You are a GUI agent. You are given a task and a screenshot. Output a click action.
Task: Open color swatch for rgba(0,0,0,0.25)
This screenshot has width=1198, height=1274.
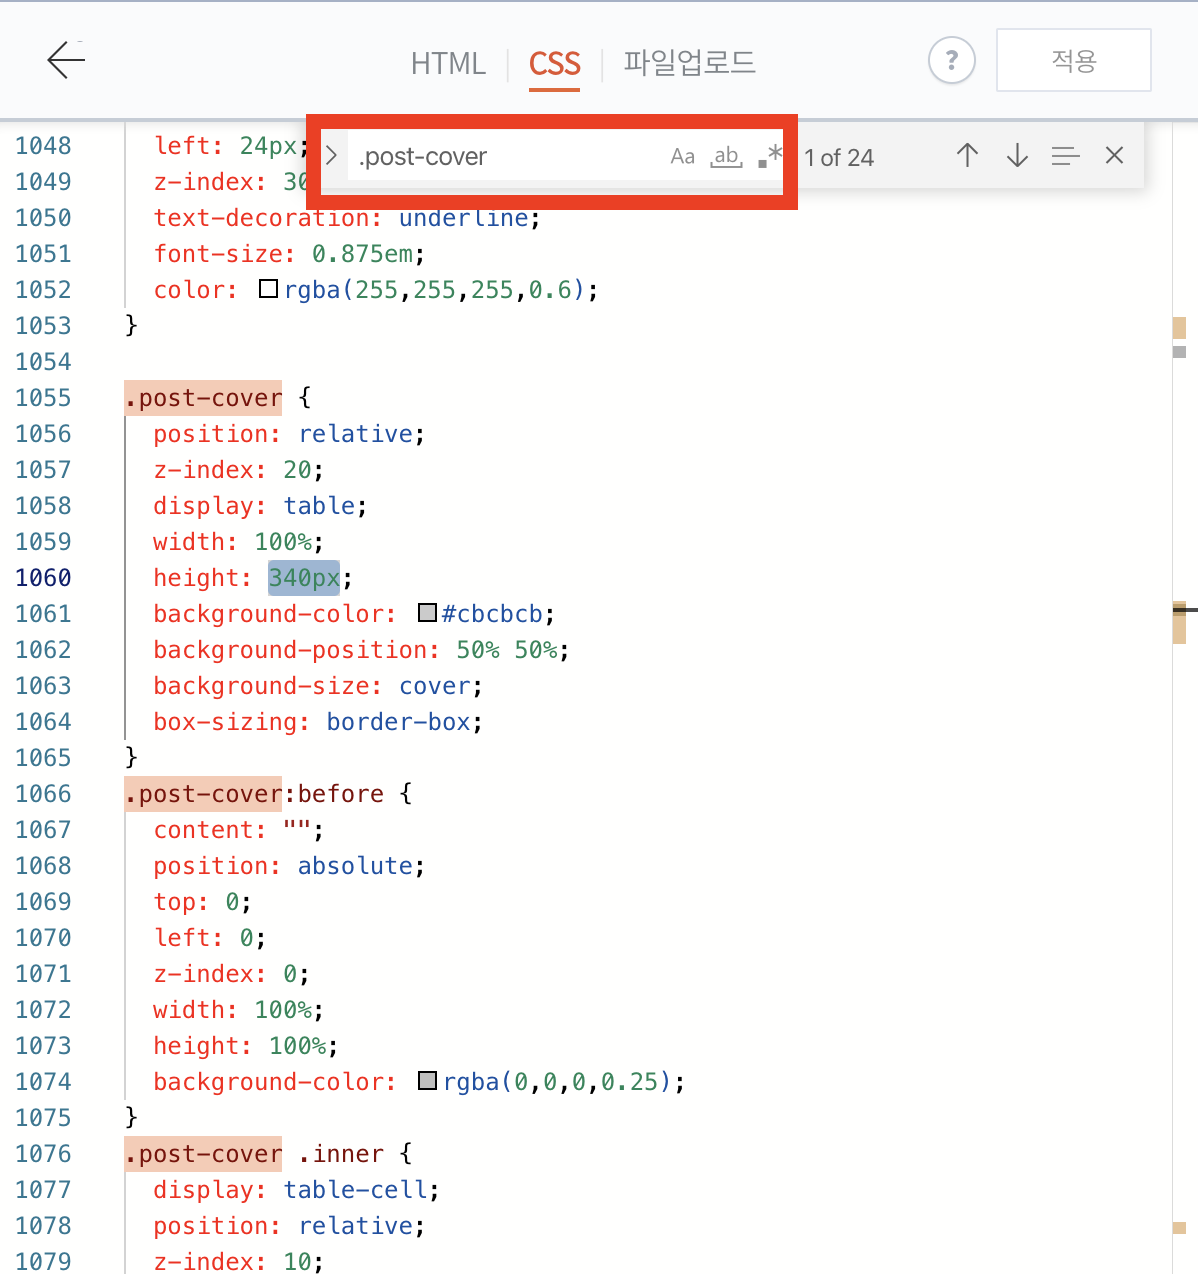coord(427,1081)
